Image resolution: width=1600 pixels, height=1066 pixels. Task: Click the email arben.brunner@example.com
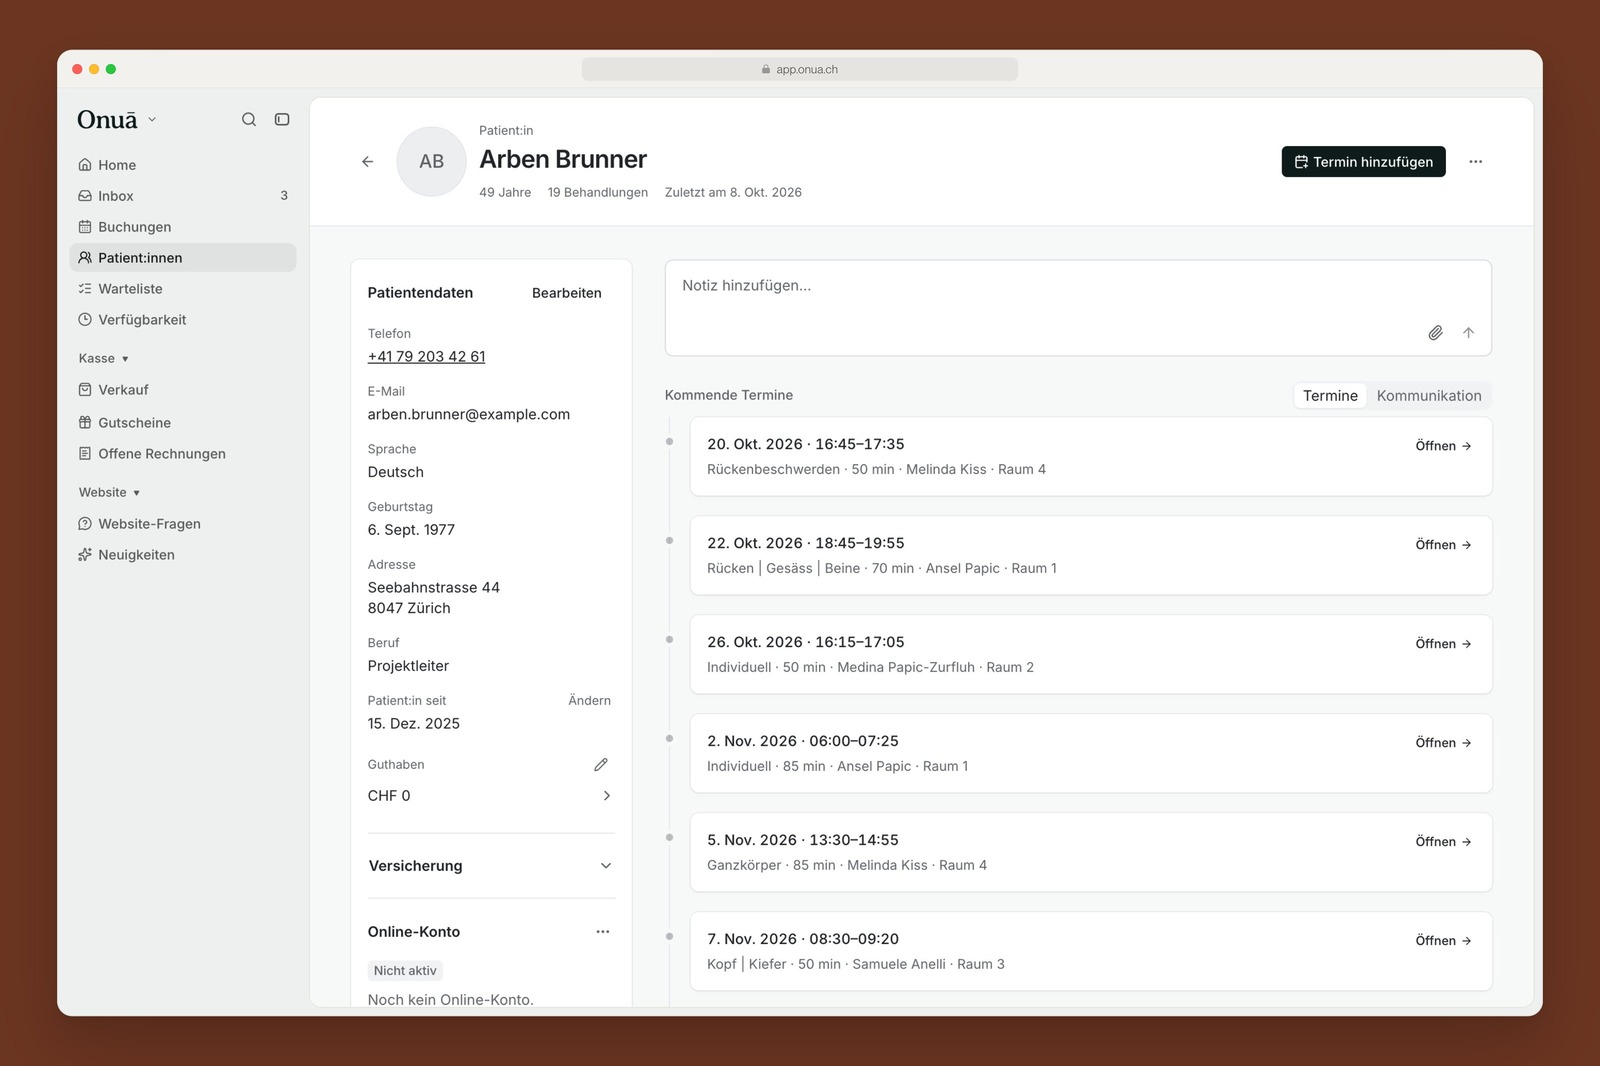(468, 414)
